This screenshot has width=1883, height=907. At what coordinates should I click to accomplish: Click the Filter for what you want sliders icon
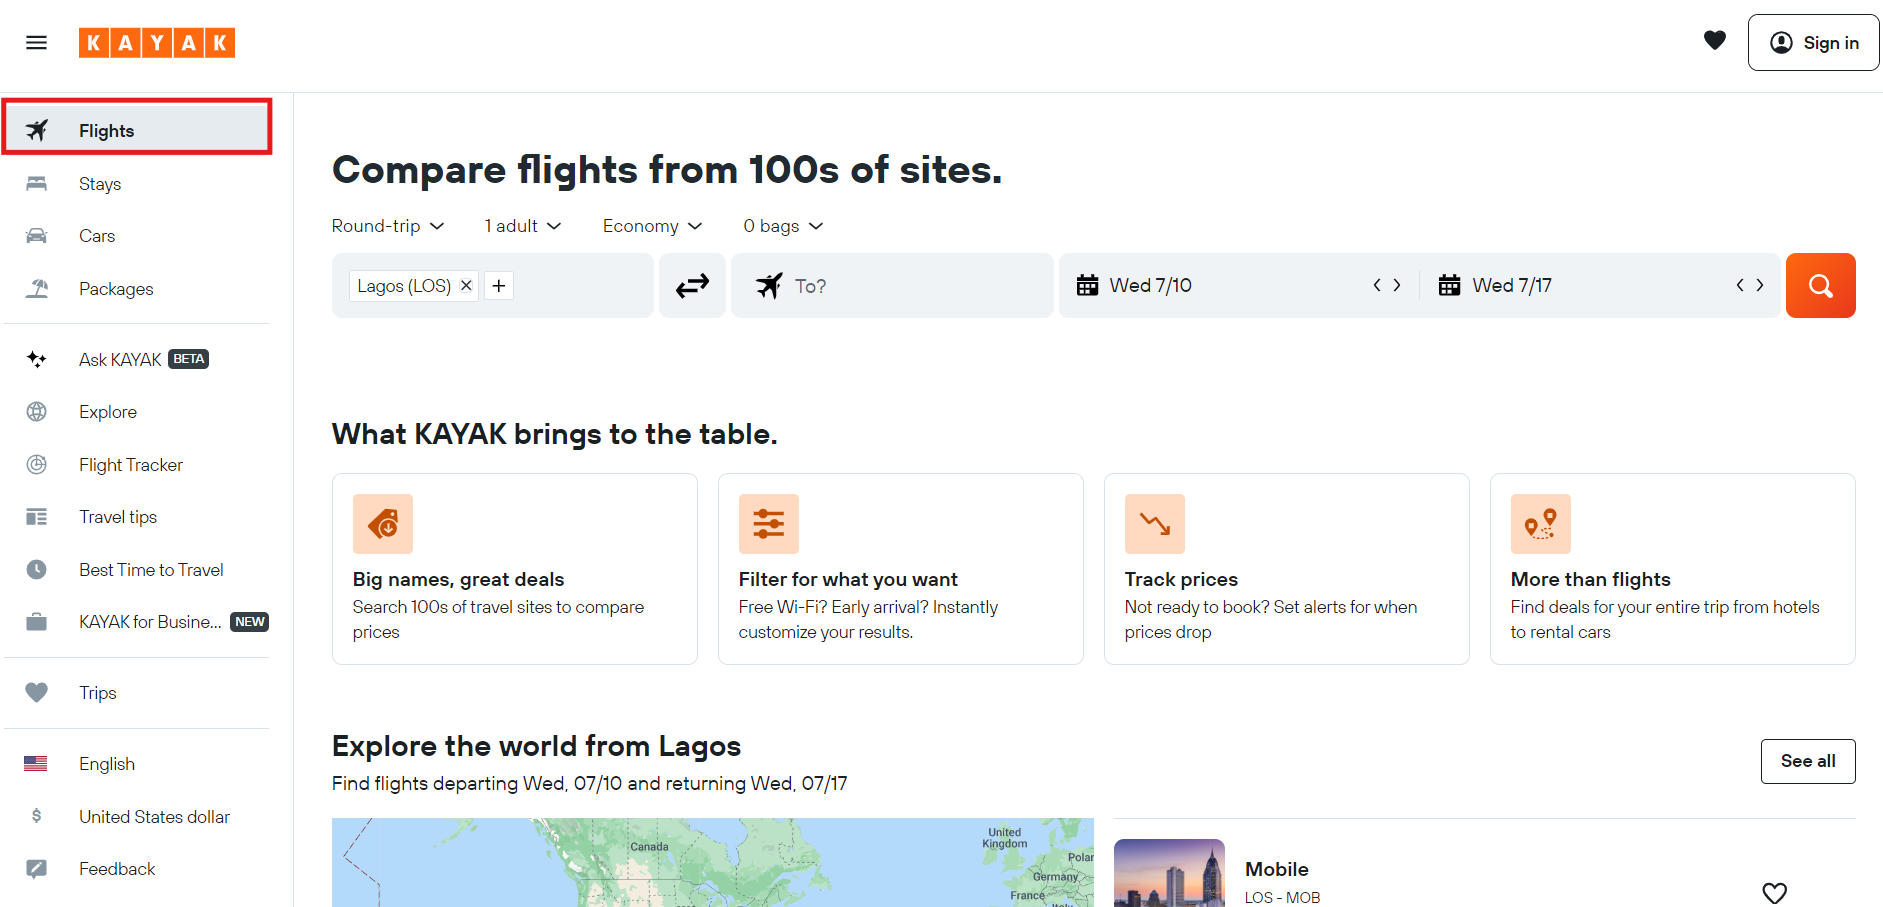coord(769,524)
